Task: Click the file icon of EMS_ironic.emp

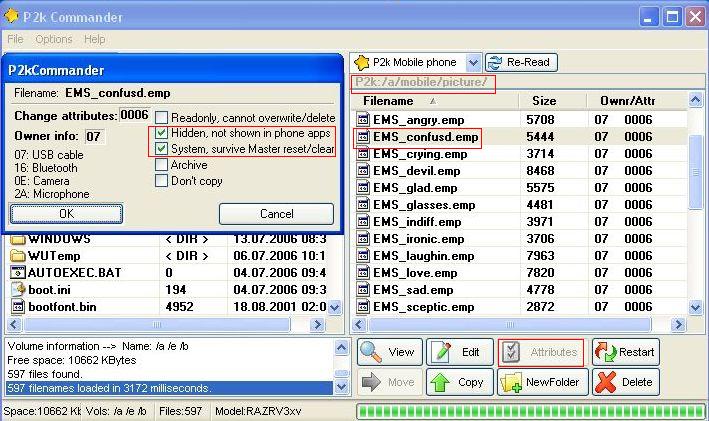Action: coord(363,239)
